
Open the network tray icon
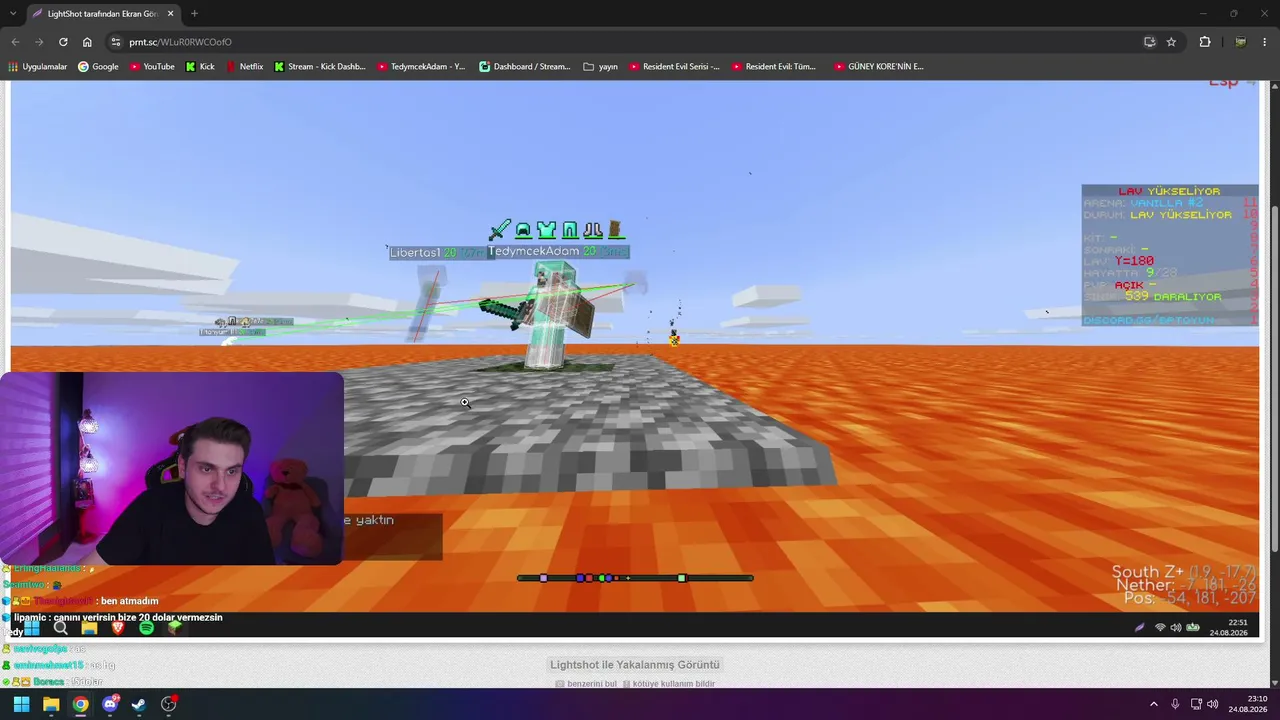click(1196, 704)
